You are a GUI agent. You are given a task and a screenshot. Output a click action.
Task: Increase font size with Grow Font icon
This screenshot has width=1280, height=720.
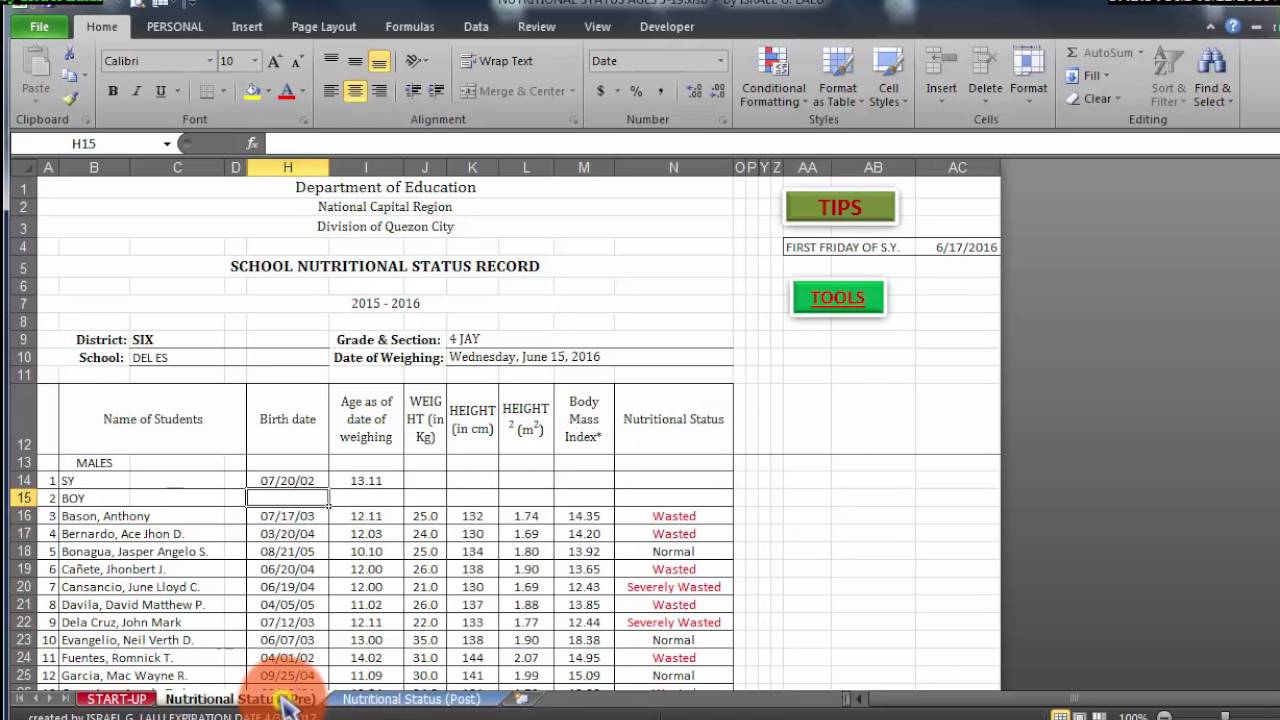coord(274,61)
